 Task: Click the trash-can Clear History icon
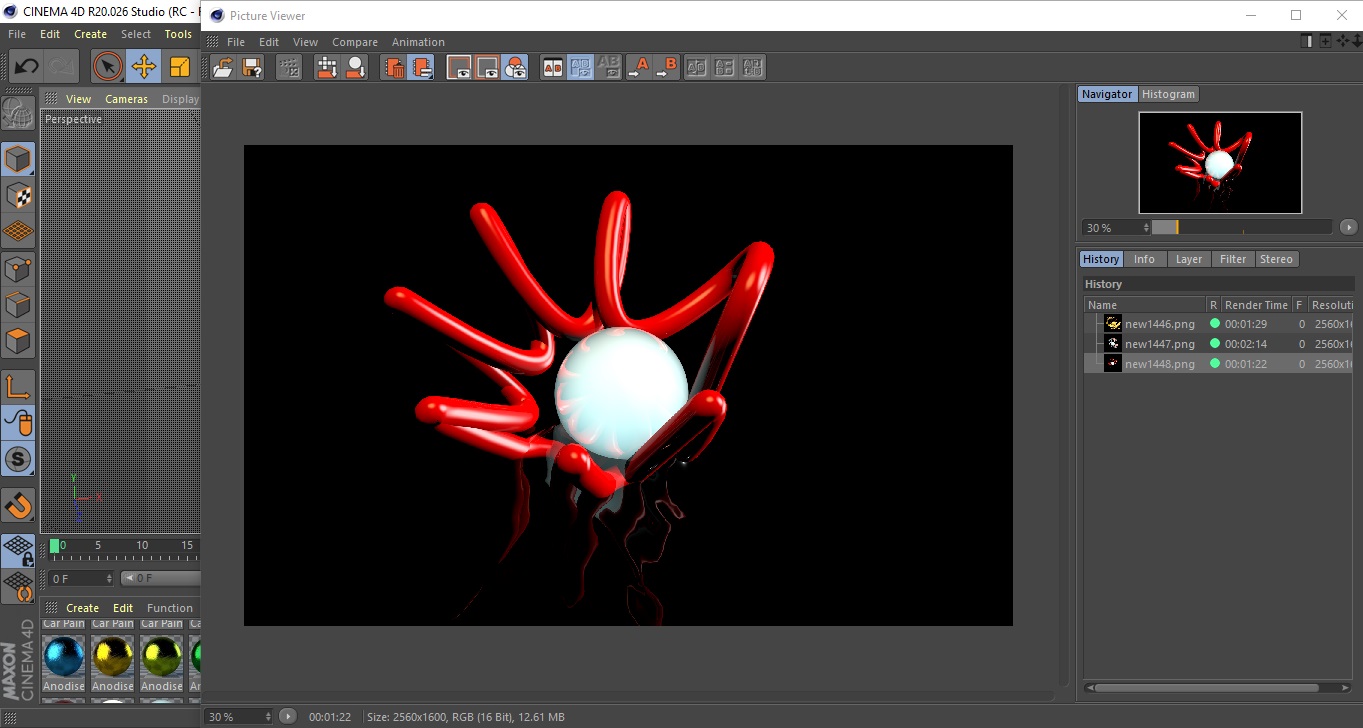click(395, 67)
